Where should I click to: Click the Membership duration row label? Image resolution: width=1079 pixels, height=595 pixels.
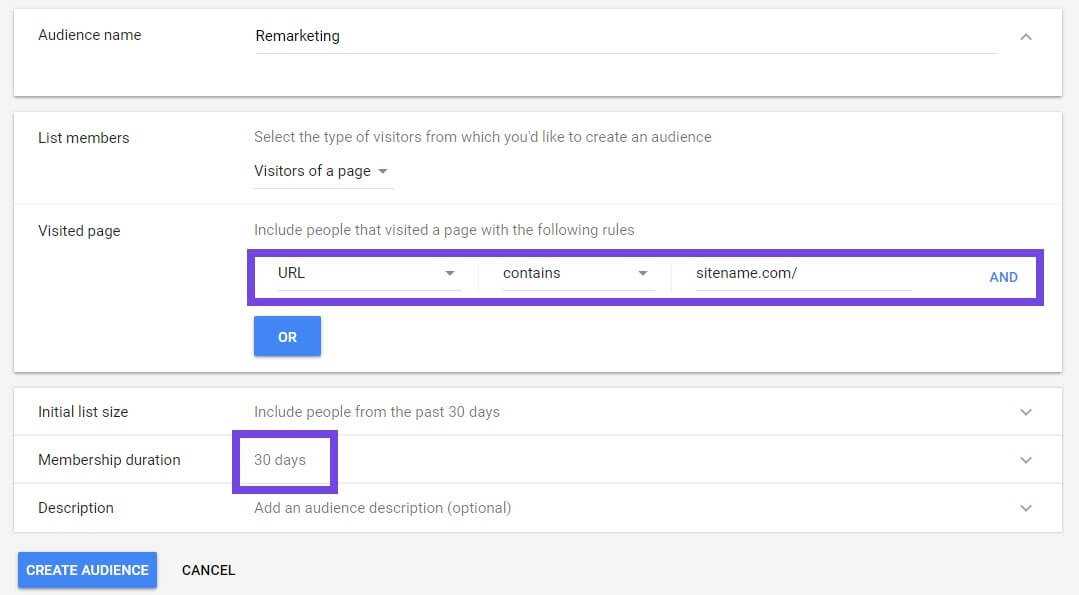(x=109, y=460)
